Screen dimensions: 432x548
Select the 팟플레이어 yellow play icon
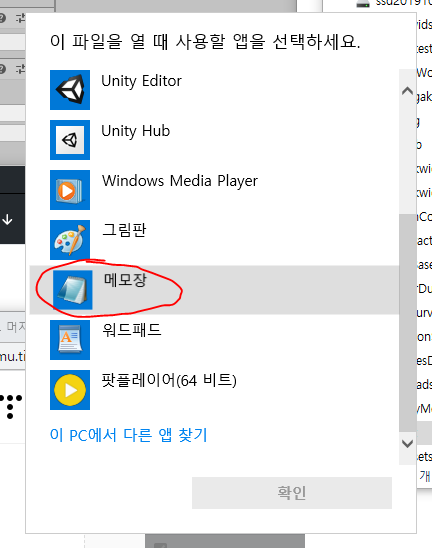tap(70, 390)
